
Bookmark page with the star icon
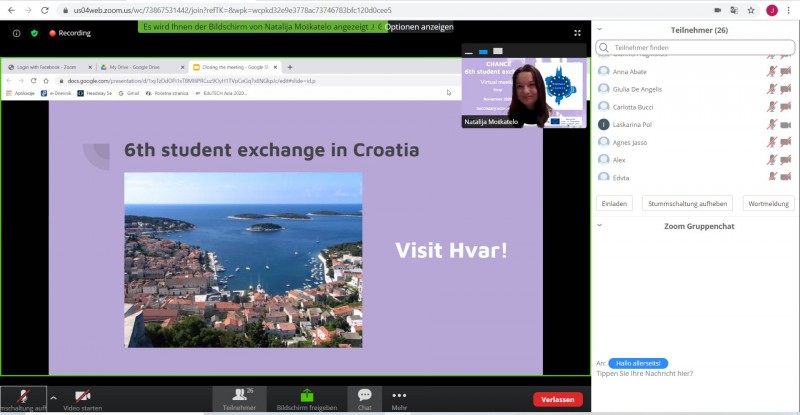point(751,10)
